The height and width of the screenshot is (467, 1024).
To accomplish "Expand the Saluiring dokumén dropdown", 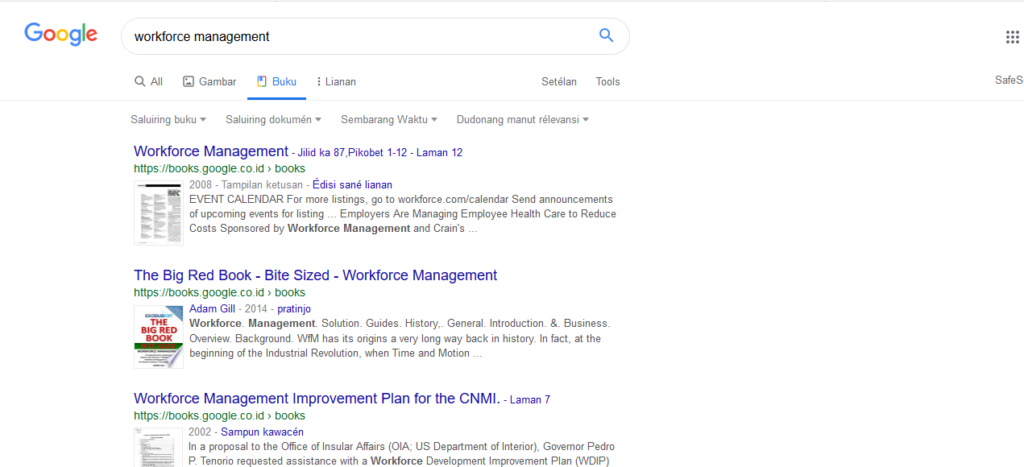I will [273, 120].
